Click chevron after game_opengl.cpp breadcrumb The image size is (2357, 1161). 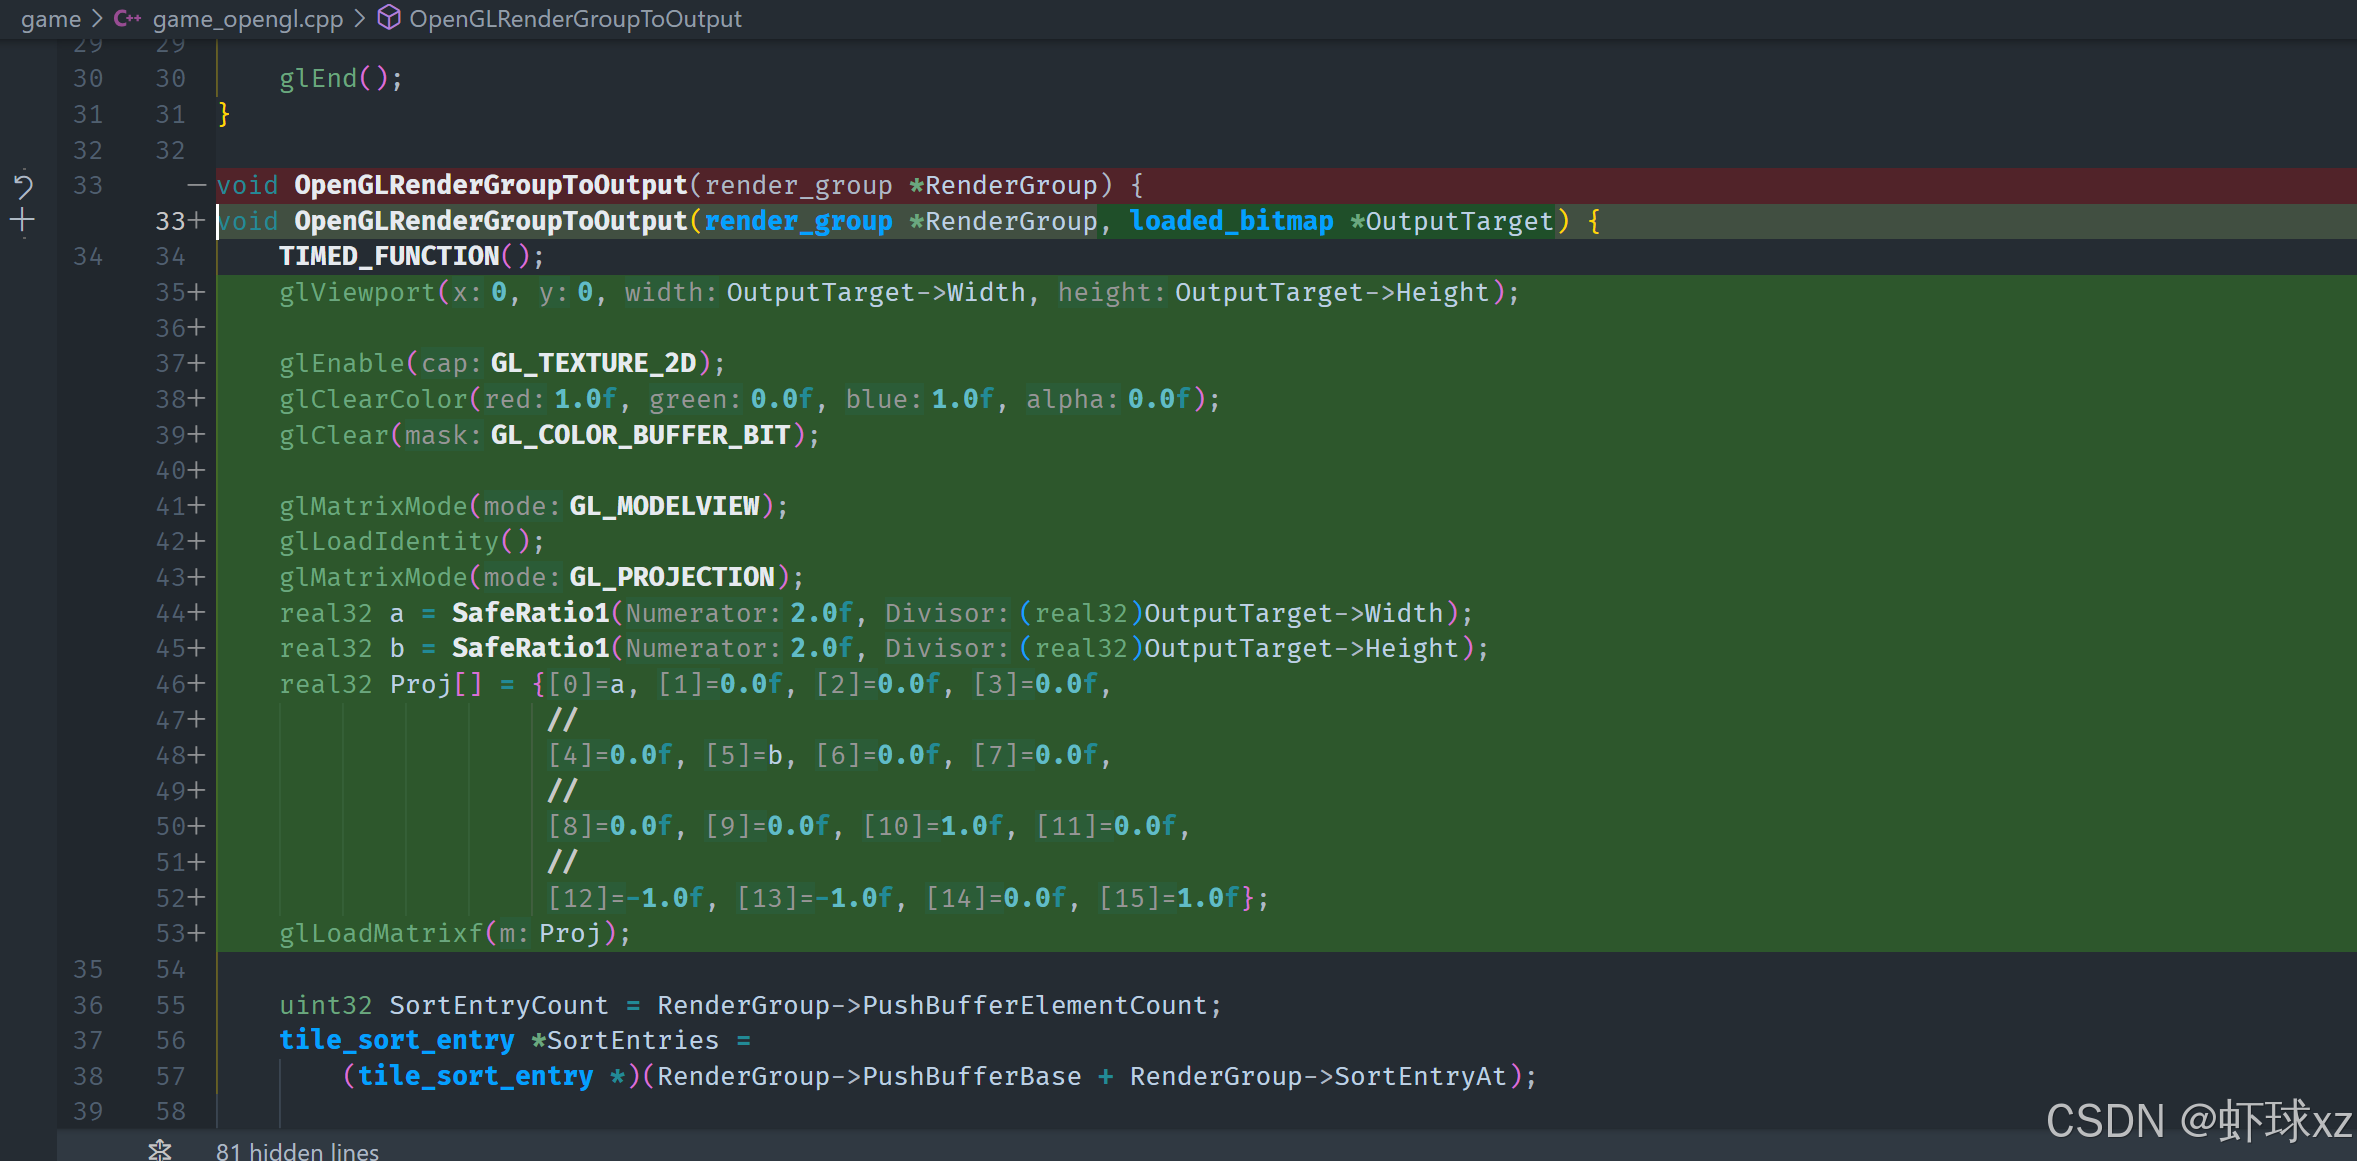click(360, 18)
